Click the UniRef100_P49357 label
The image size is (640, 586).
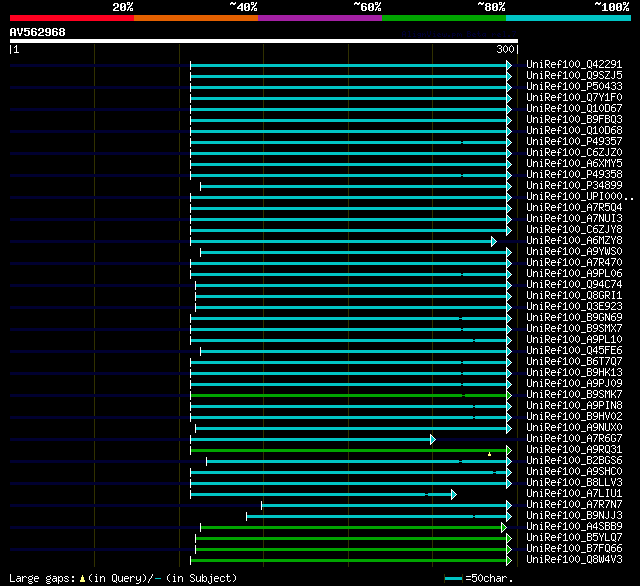(x=574, y=142)
